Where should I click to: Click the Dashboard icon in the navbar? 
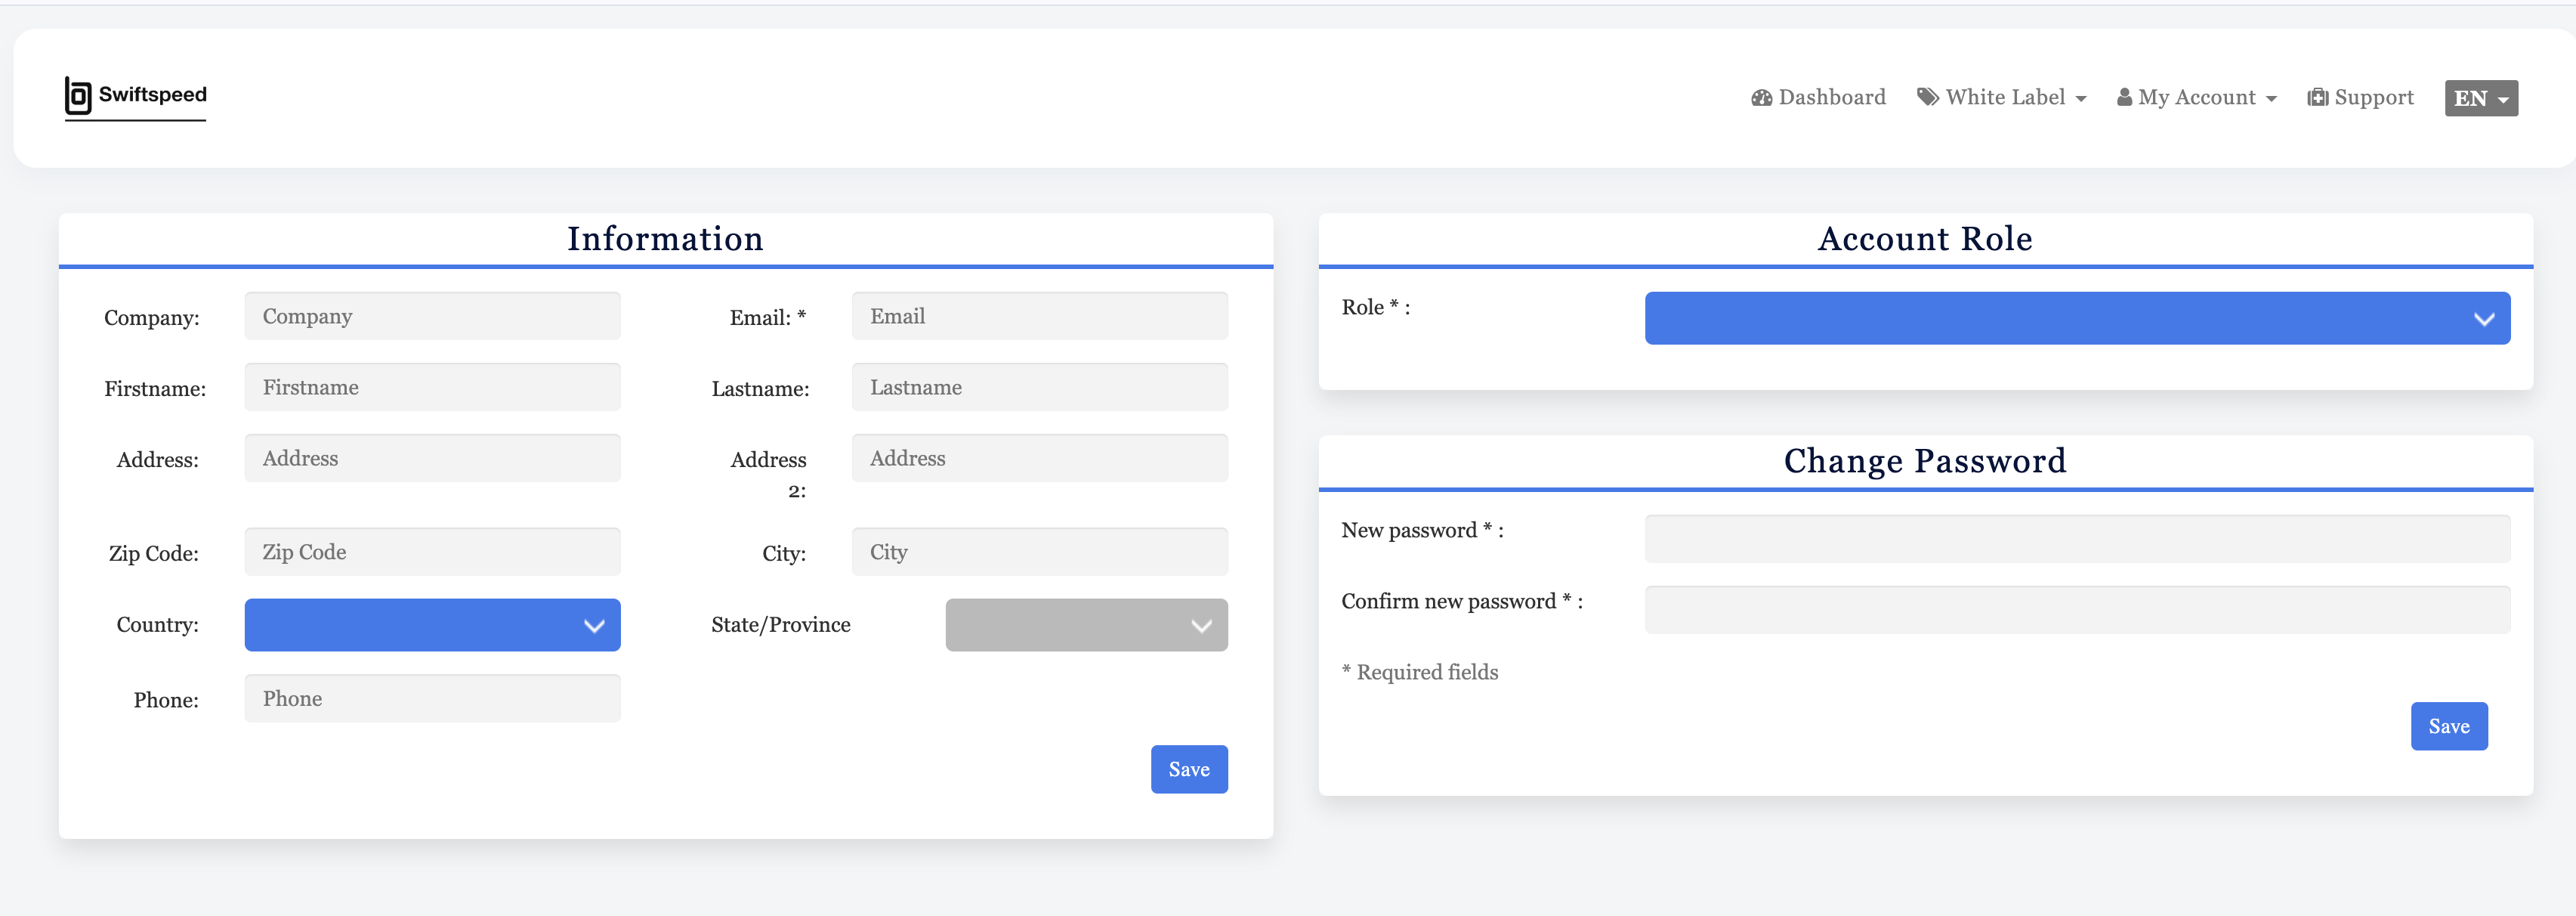tap(1762, 97)
